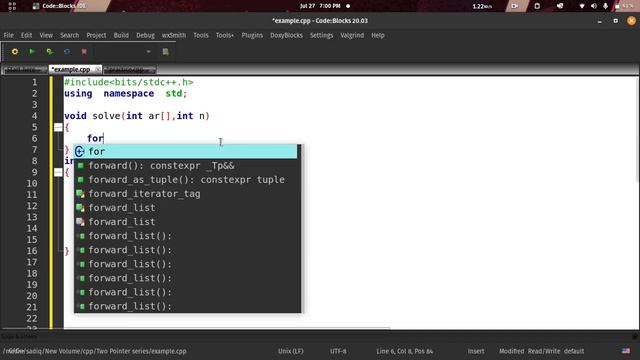Collapse the fold marker on line 9
Image resolution: width=640 pixels, height=360 pixels.
pyautogui.click(x=58, y=172)
